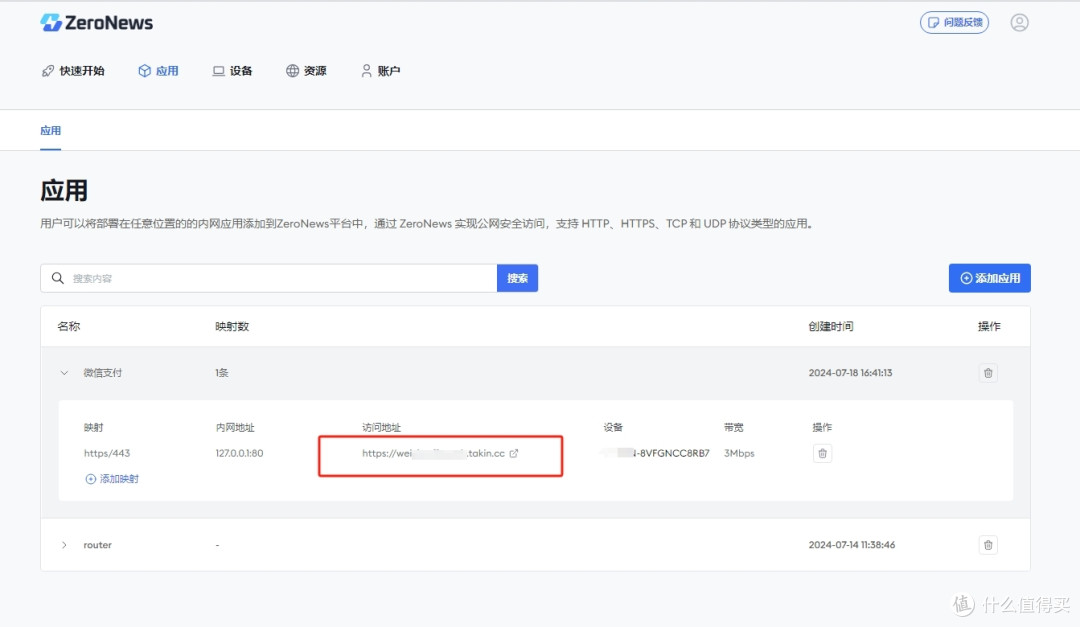Open the 快速开始 menu item
This screenshot has height=627, width=1080.
click(73, 71)
